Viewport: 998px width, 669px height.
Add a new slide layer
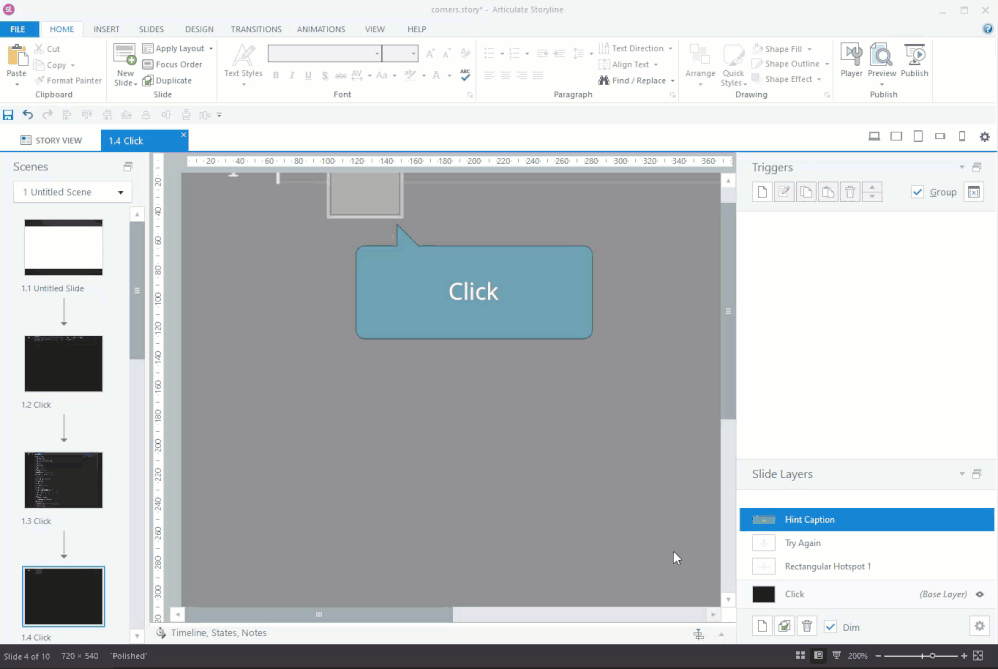pos(762,627)
